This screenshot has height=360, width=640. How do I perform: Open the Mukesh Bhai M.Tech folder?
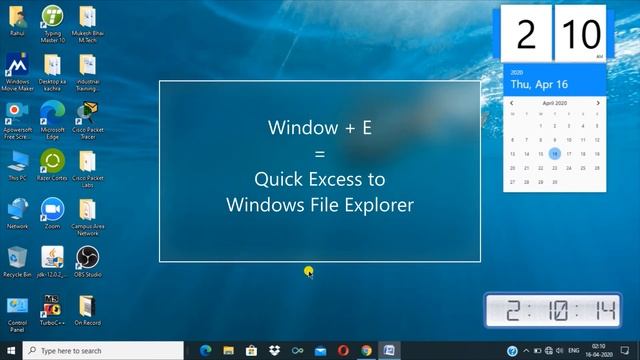click(x=87, y=23)
